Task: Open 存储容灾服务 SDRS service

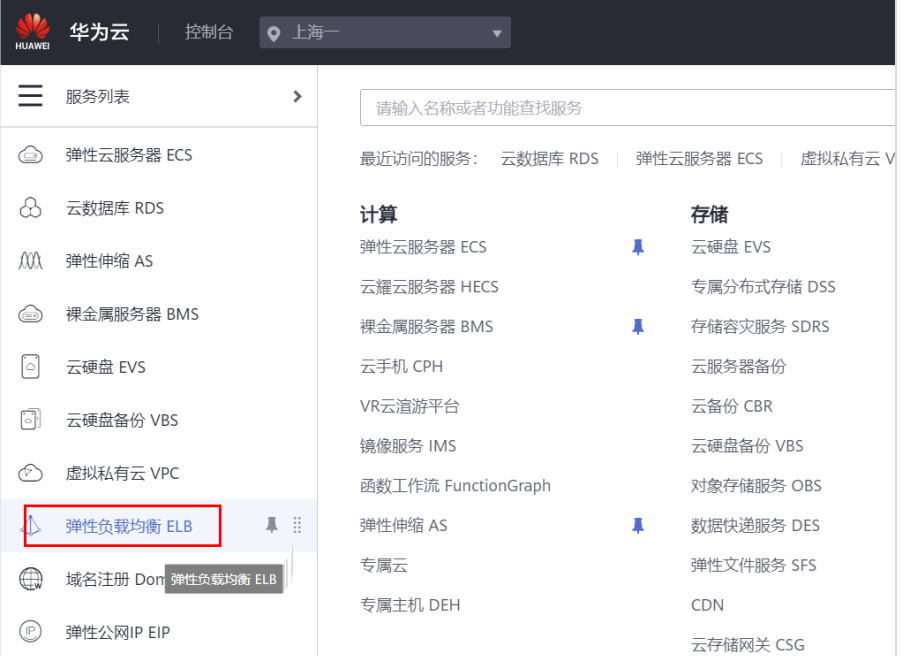Action: pos(760,326)
